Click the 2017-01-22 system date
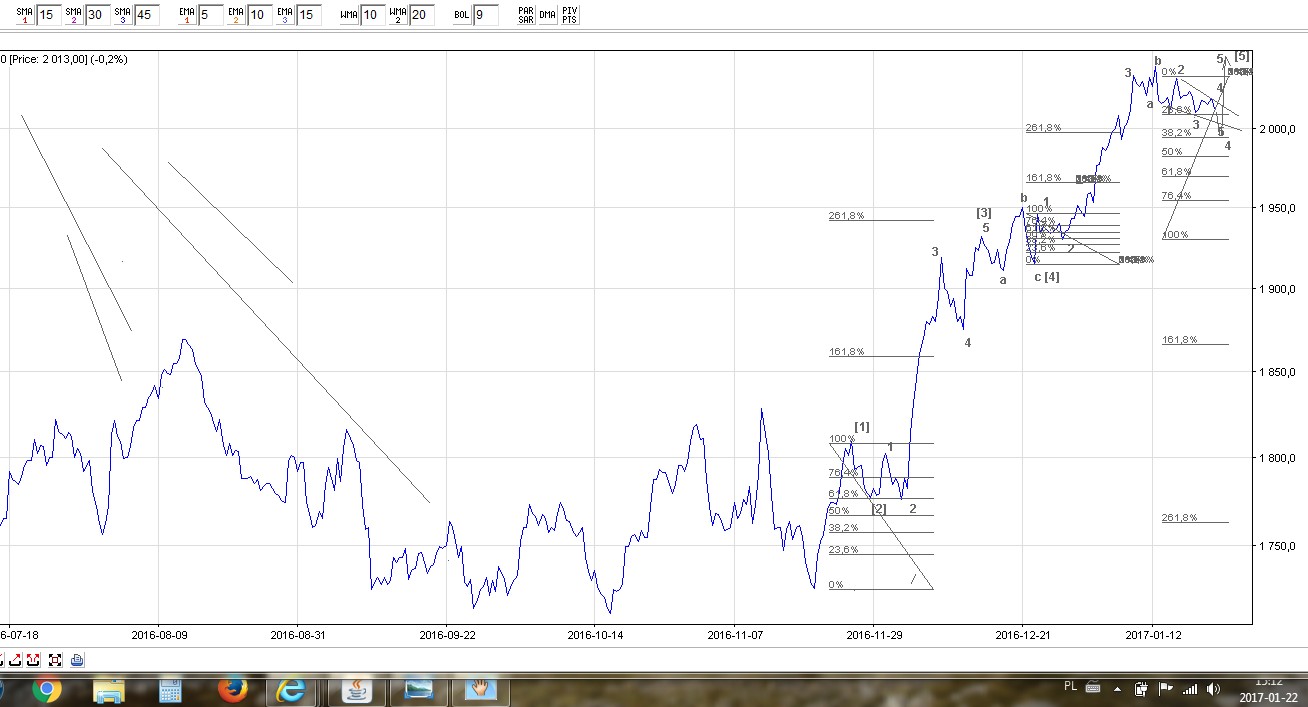The image size is (1308, 707). point(1269,698)
